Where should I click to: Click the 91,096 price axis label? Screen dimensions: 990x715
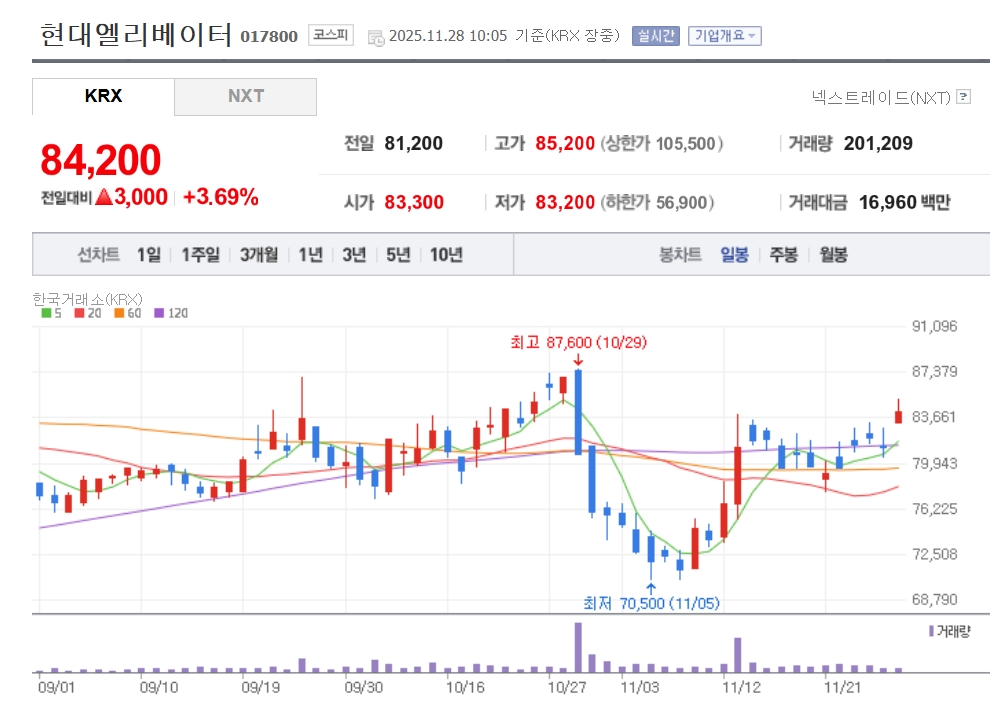[934, 327]
